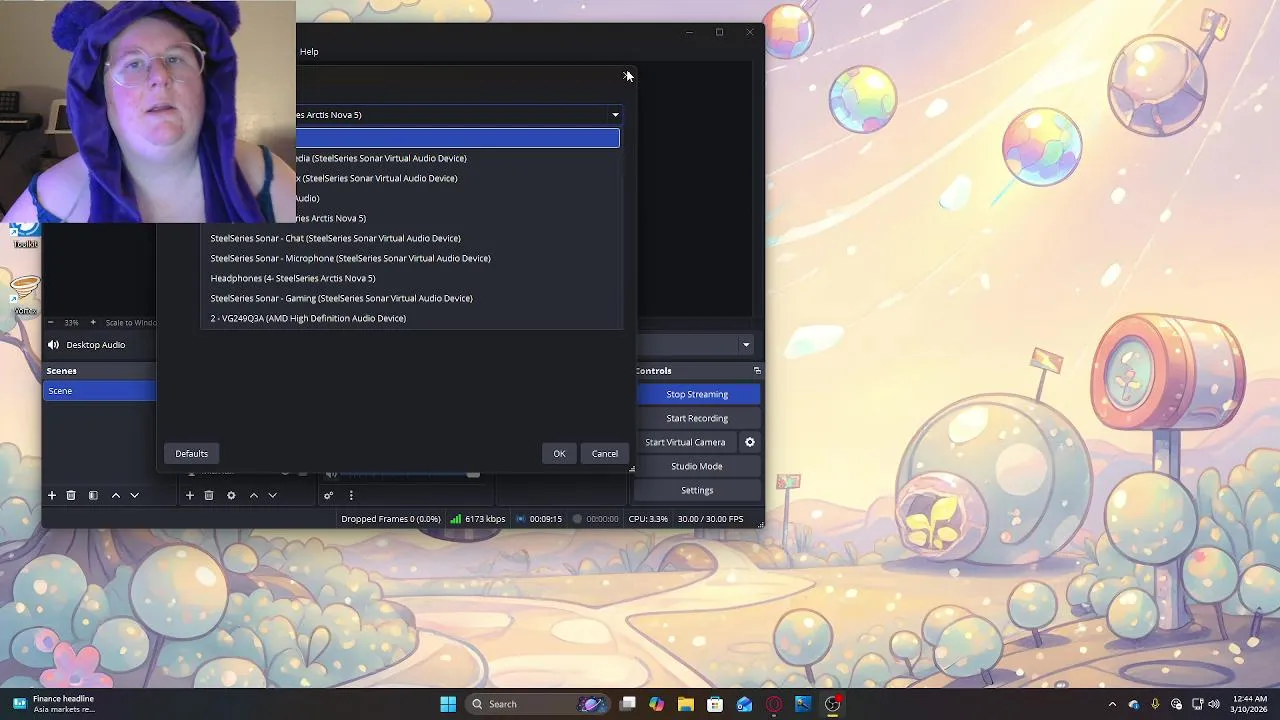The width and height of the screenshot is (1280, 720).
Task: Click 6173 kbps bitrate status
Action: click(478, 519)
